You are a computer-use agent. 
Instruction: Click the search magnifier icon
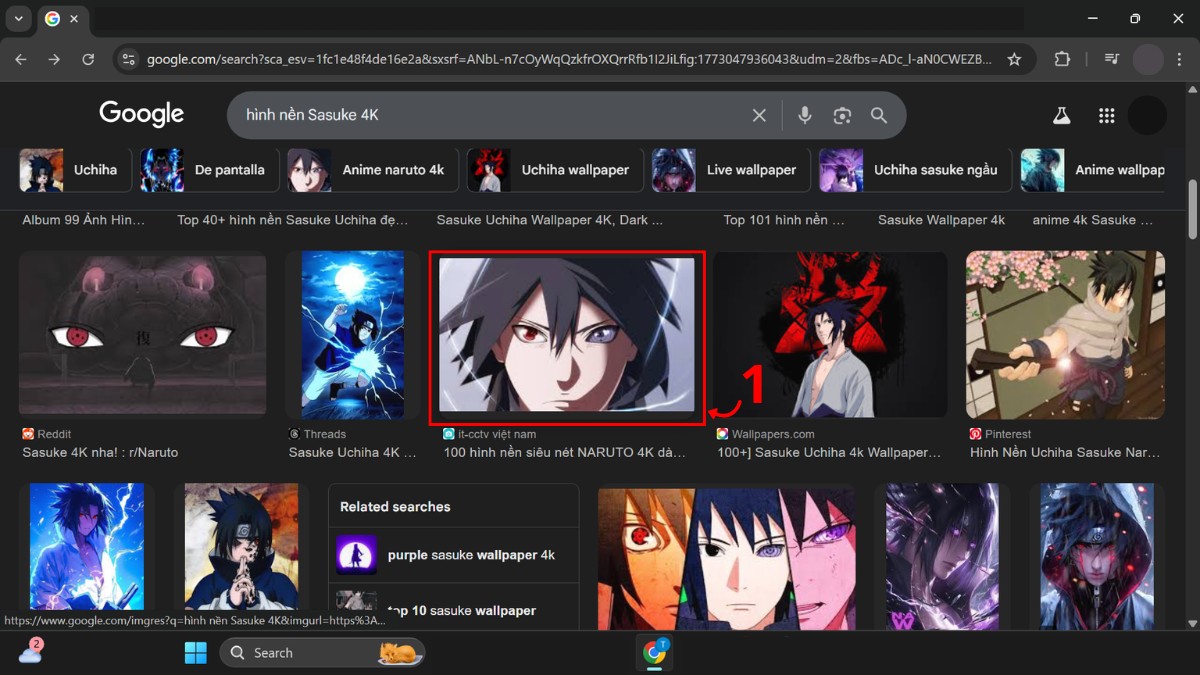[x=879, y=115]
